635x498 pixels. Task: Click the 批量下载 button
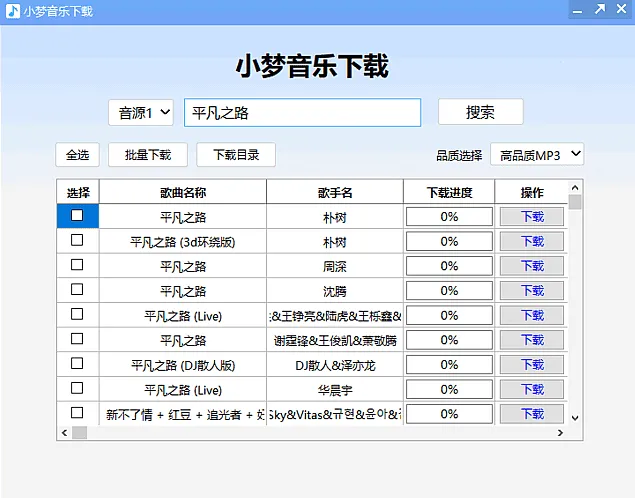[148, 155]
